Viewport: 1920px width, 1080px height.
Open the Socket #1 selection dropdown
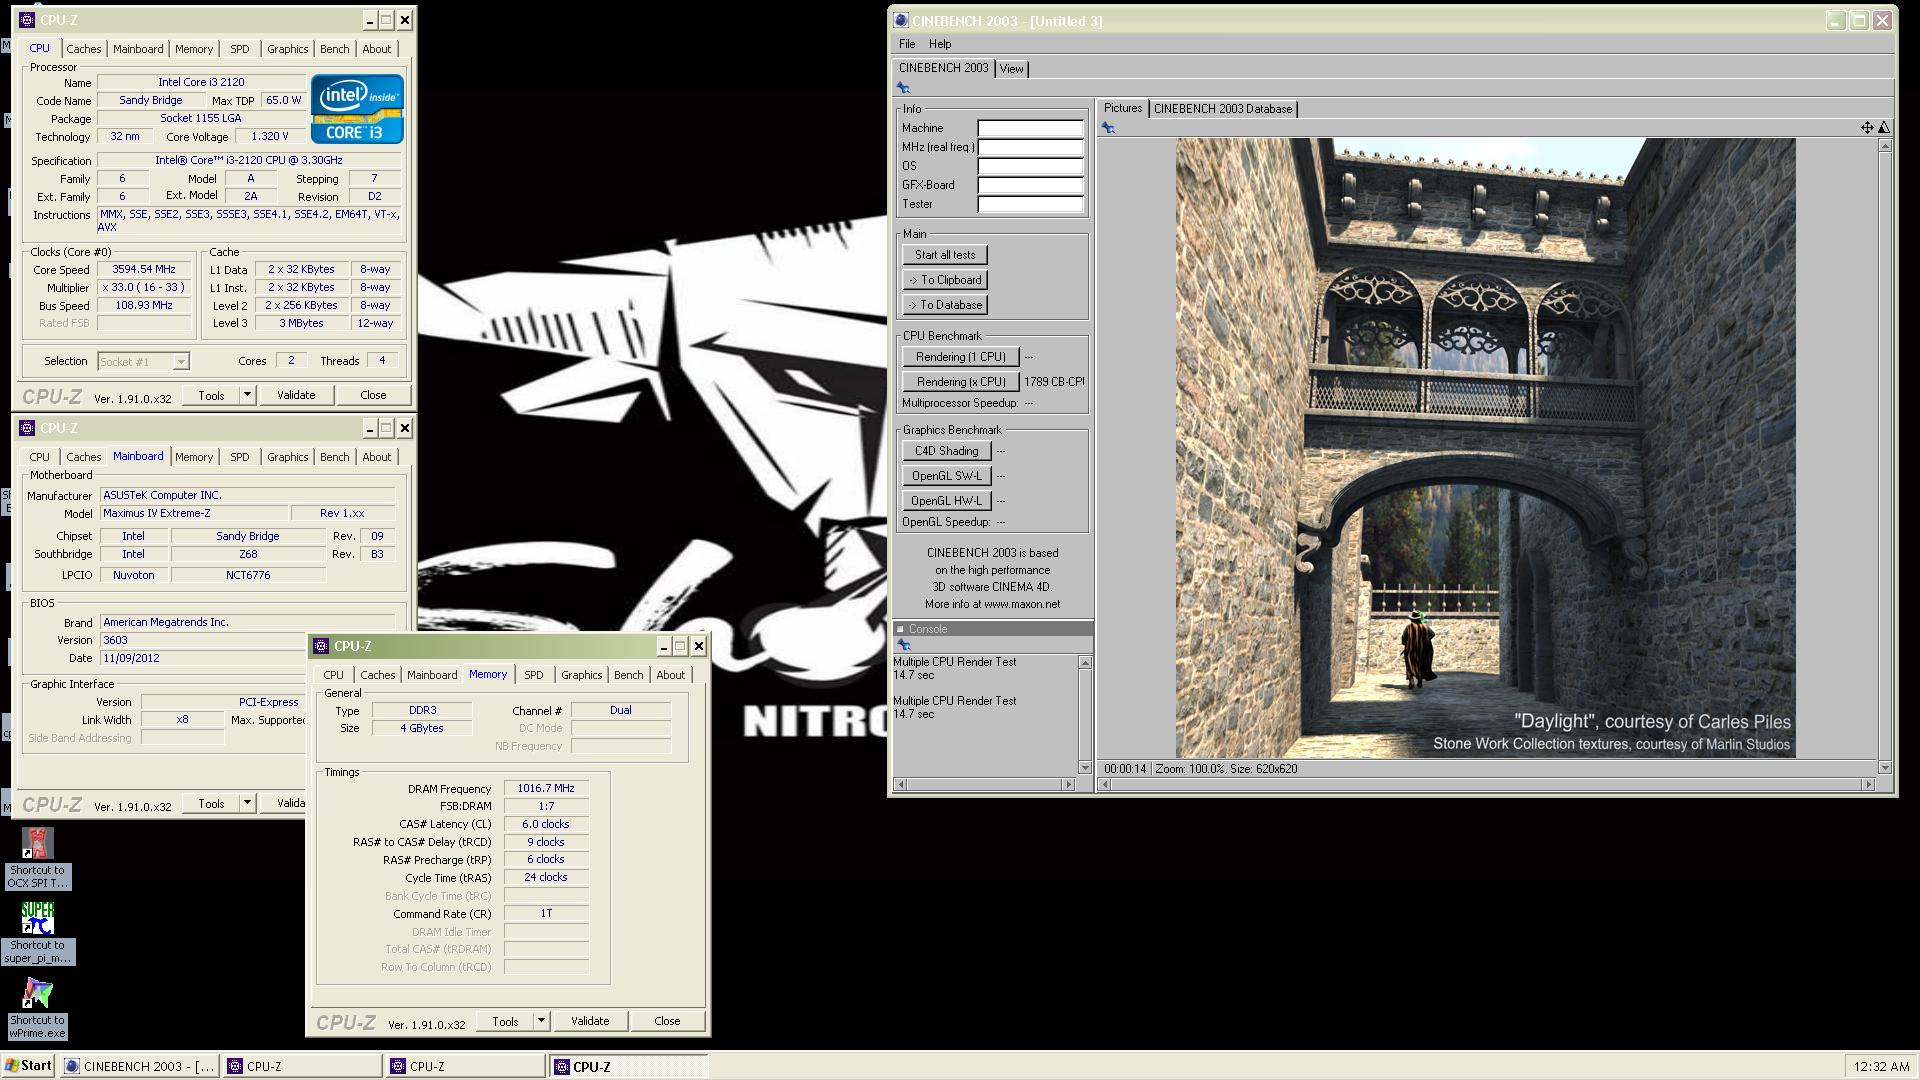180,362
